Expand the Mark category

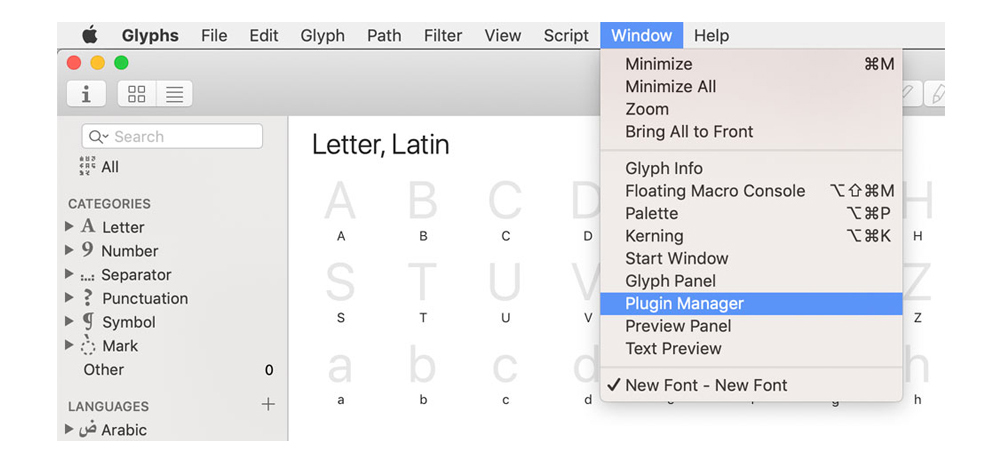pyautogui.click(x=70, y=346)
